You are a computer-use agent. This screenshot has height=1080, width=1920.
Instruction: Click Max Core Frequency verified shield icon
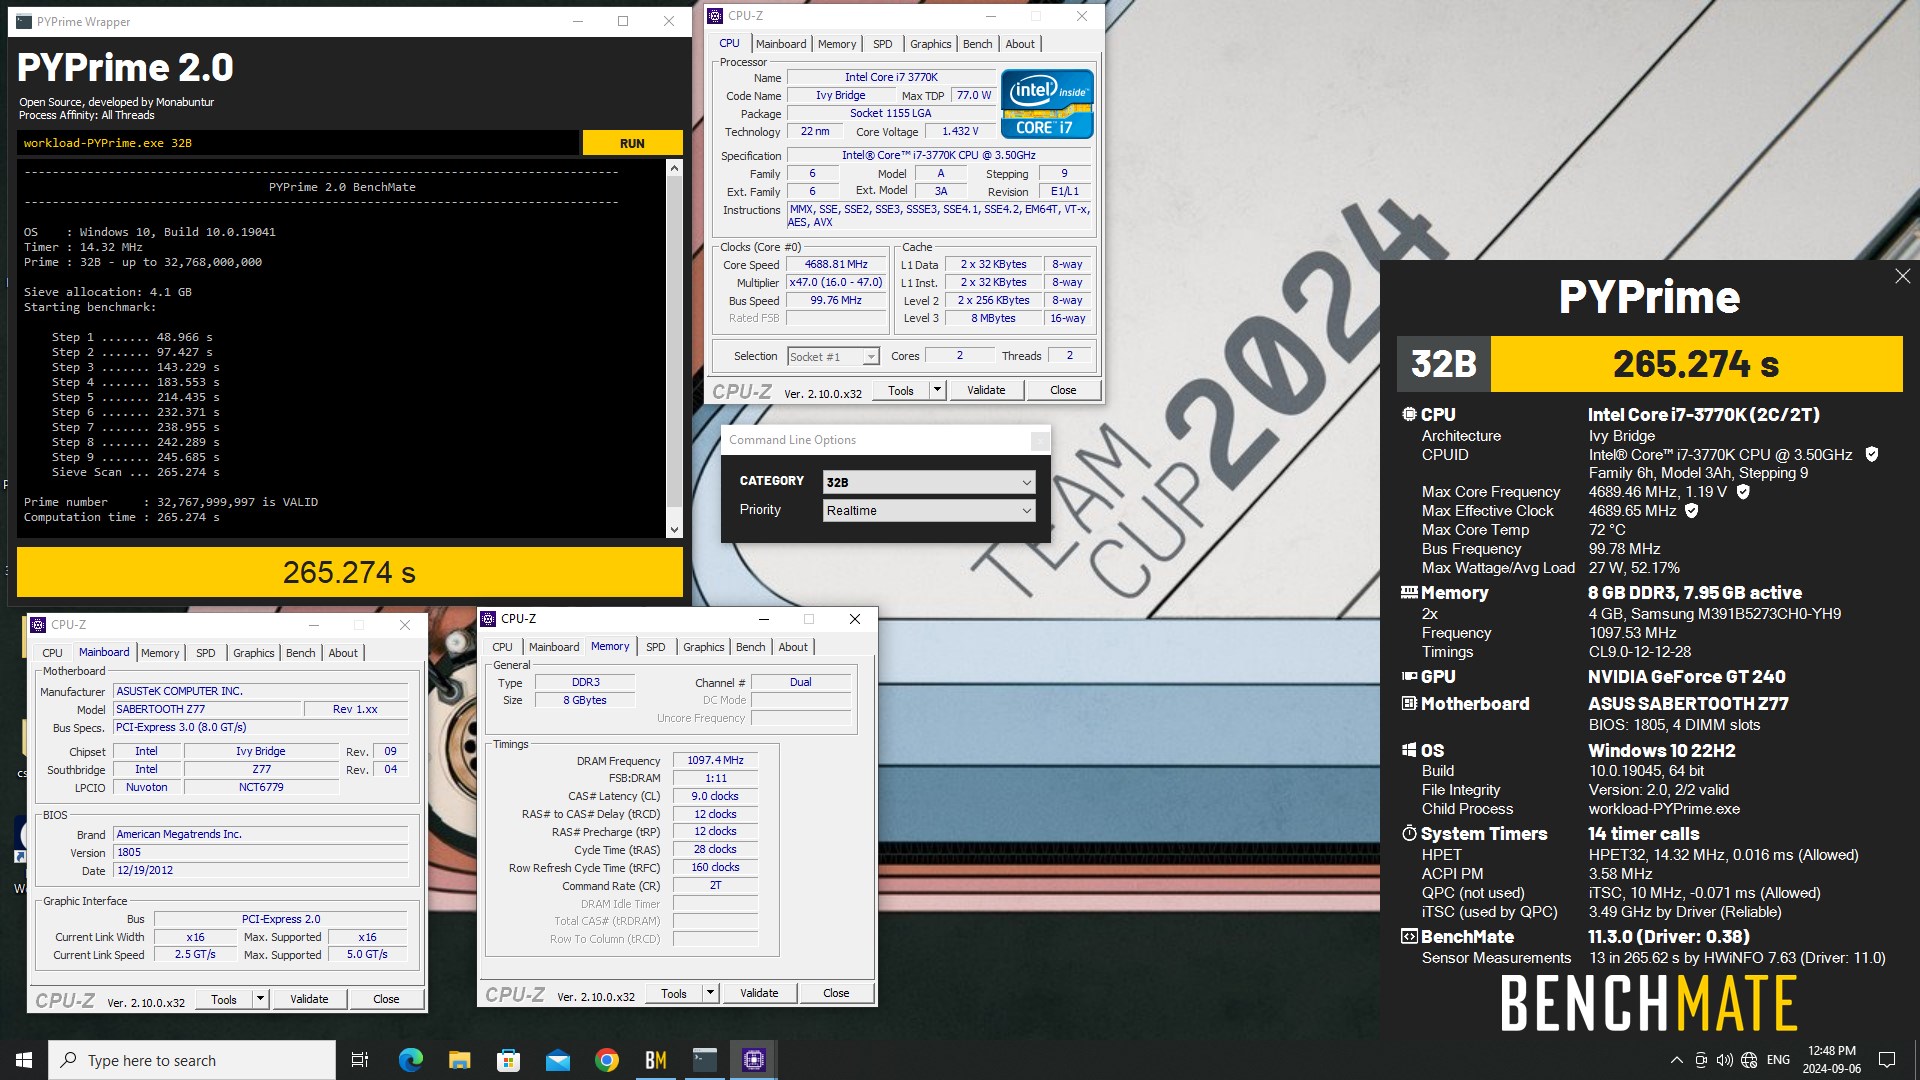click(x=1743, y=492)
